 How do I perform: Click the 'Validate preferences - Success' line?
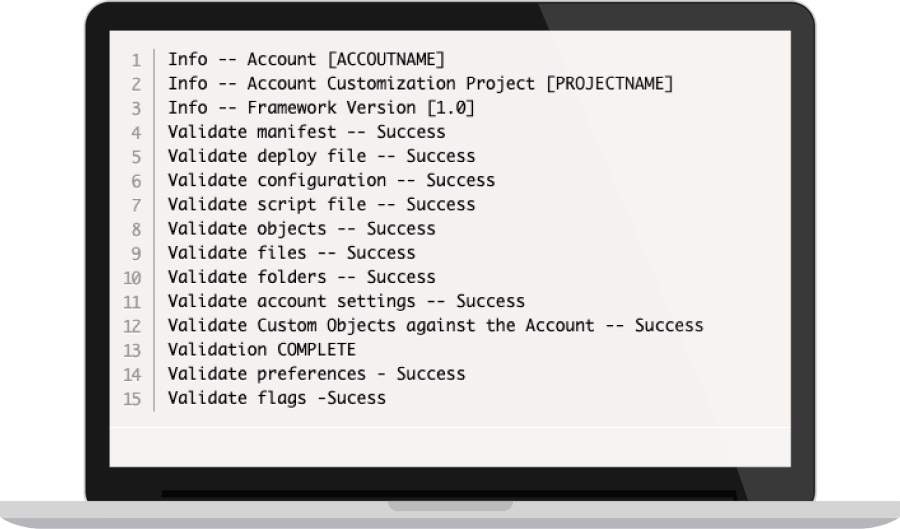[x=316, y=374]
